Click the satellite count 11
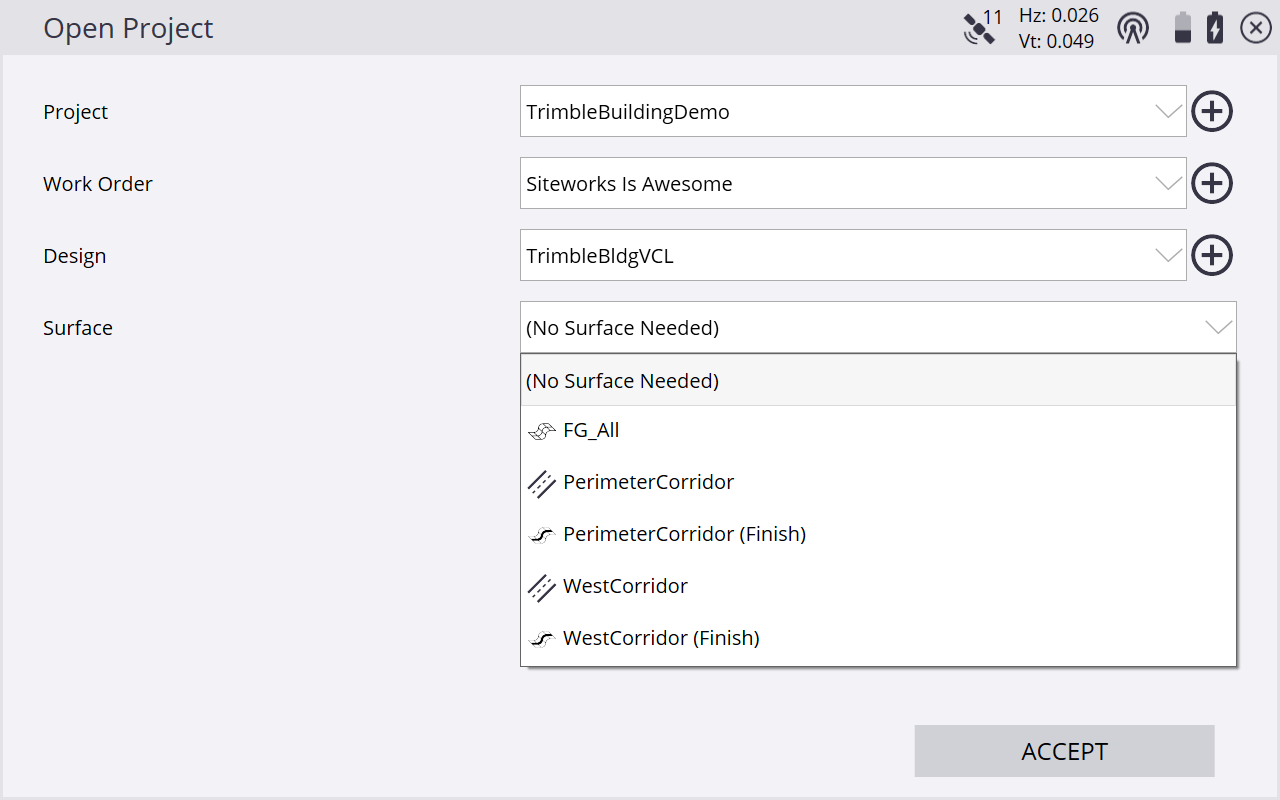Viewport: 1280px width, 800px height. [x=992, y=17]
